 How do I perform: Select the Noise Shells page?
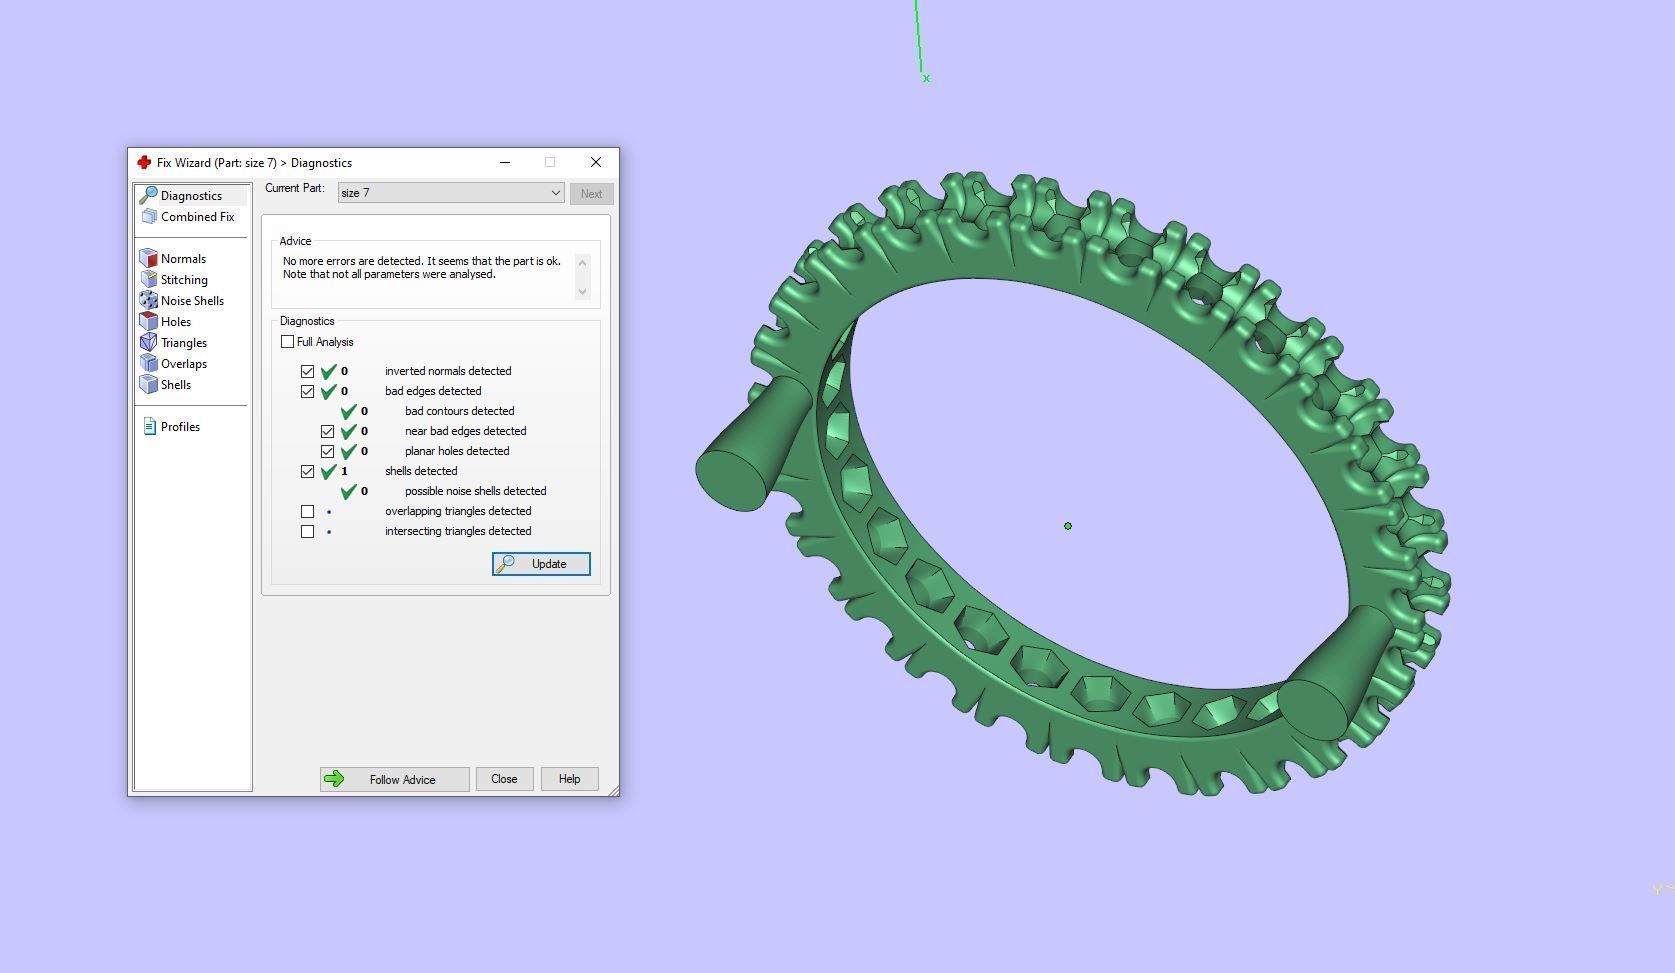coord(192,300)
